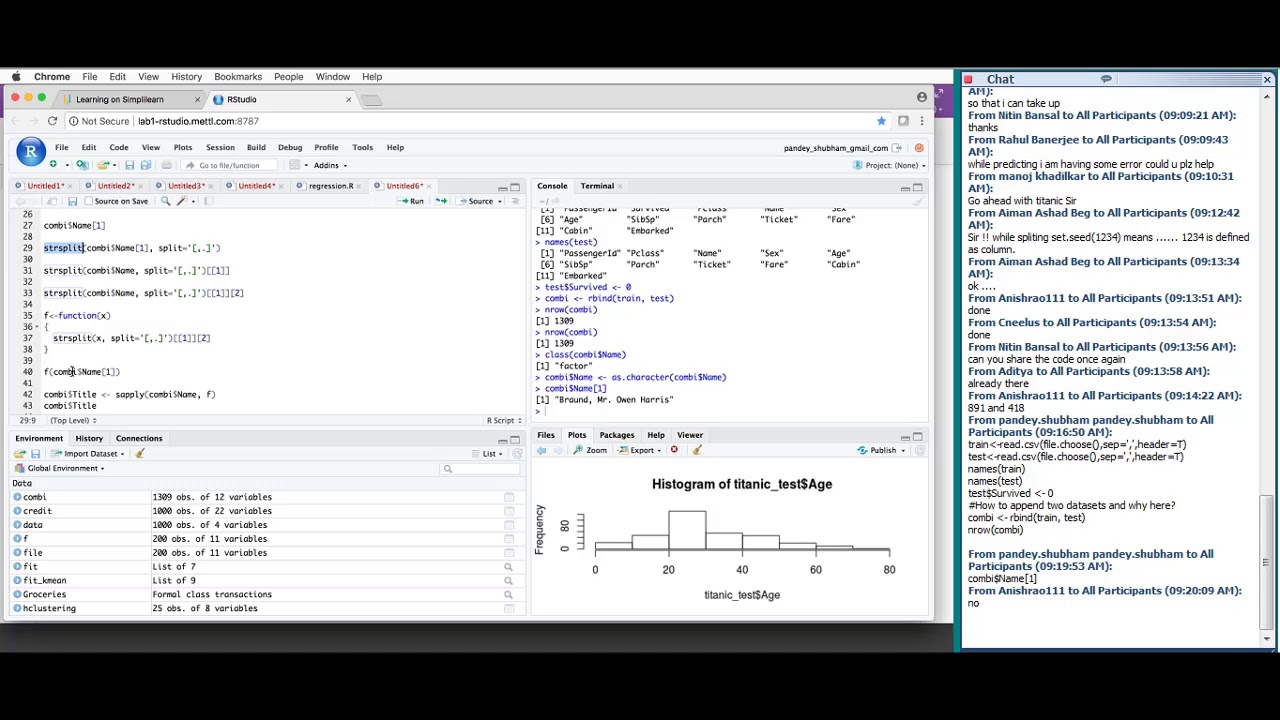Screen dimensions: 1280x720
Task: Click the red Quit session power icon
Action: pyautogui.click(x=919, y=148)
